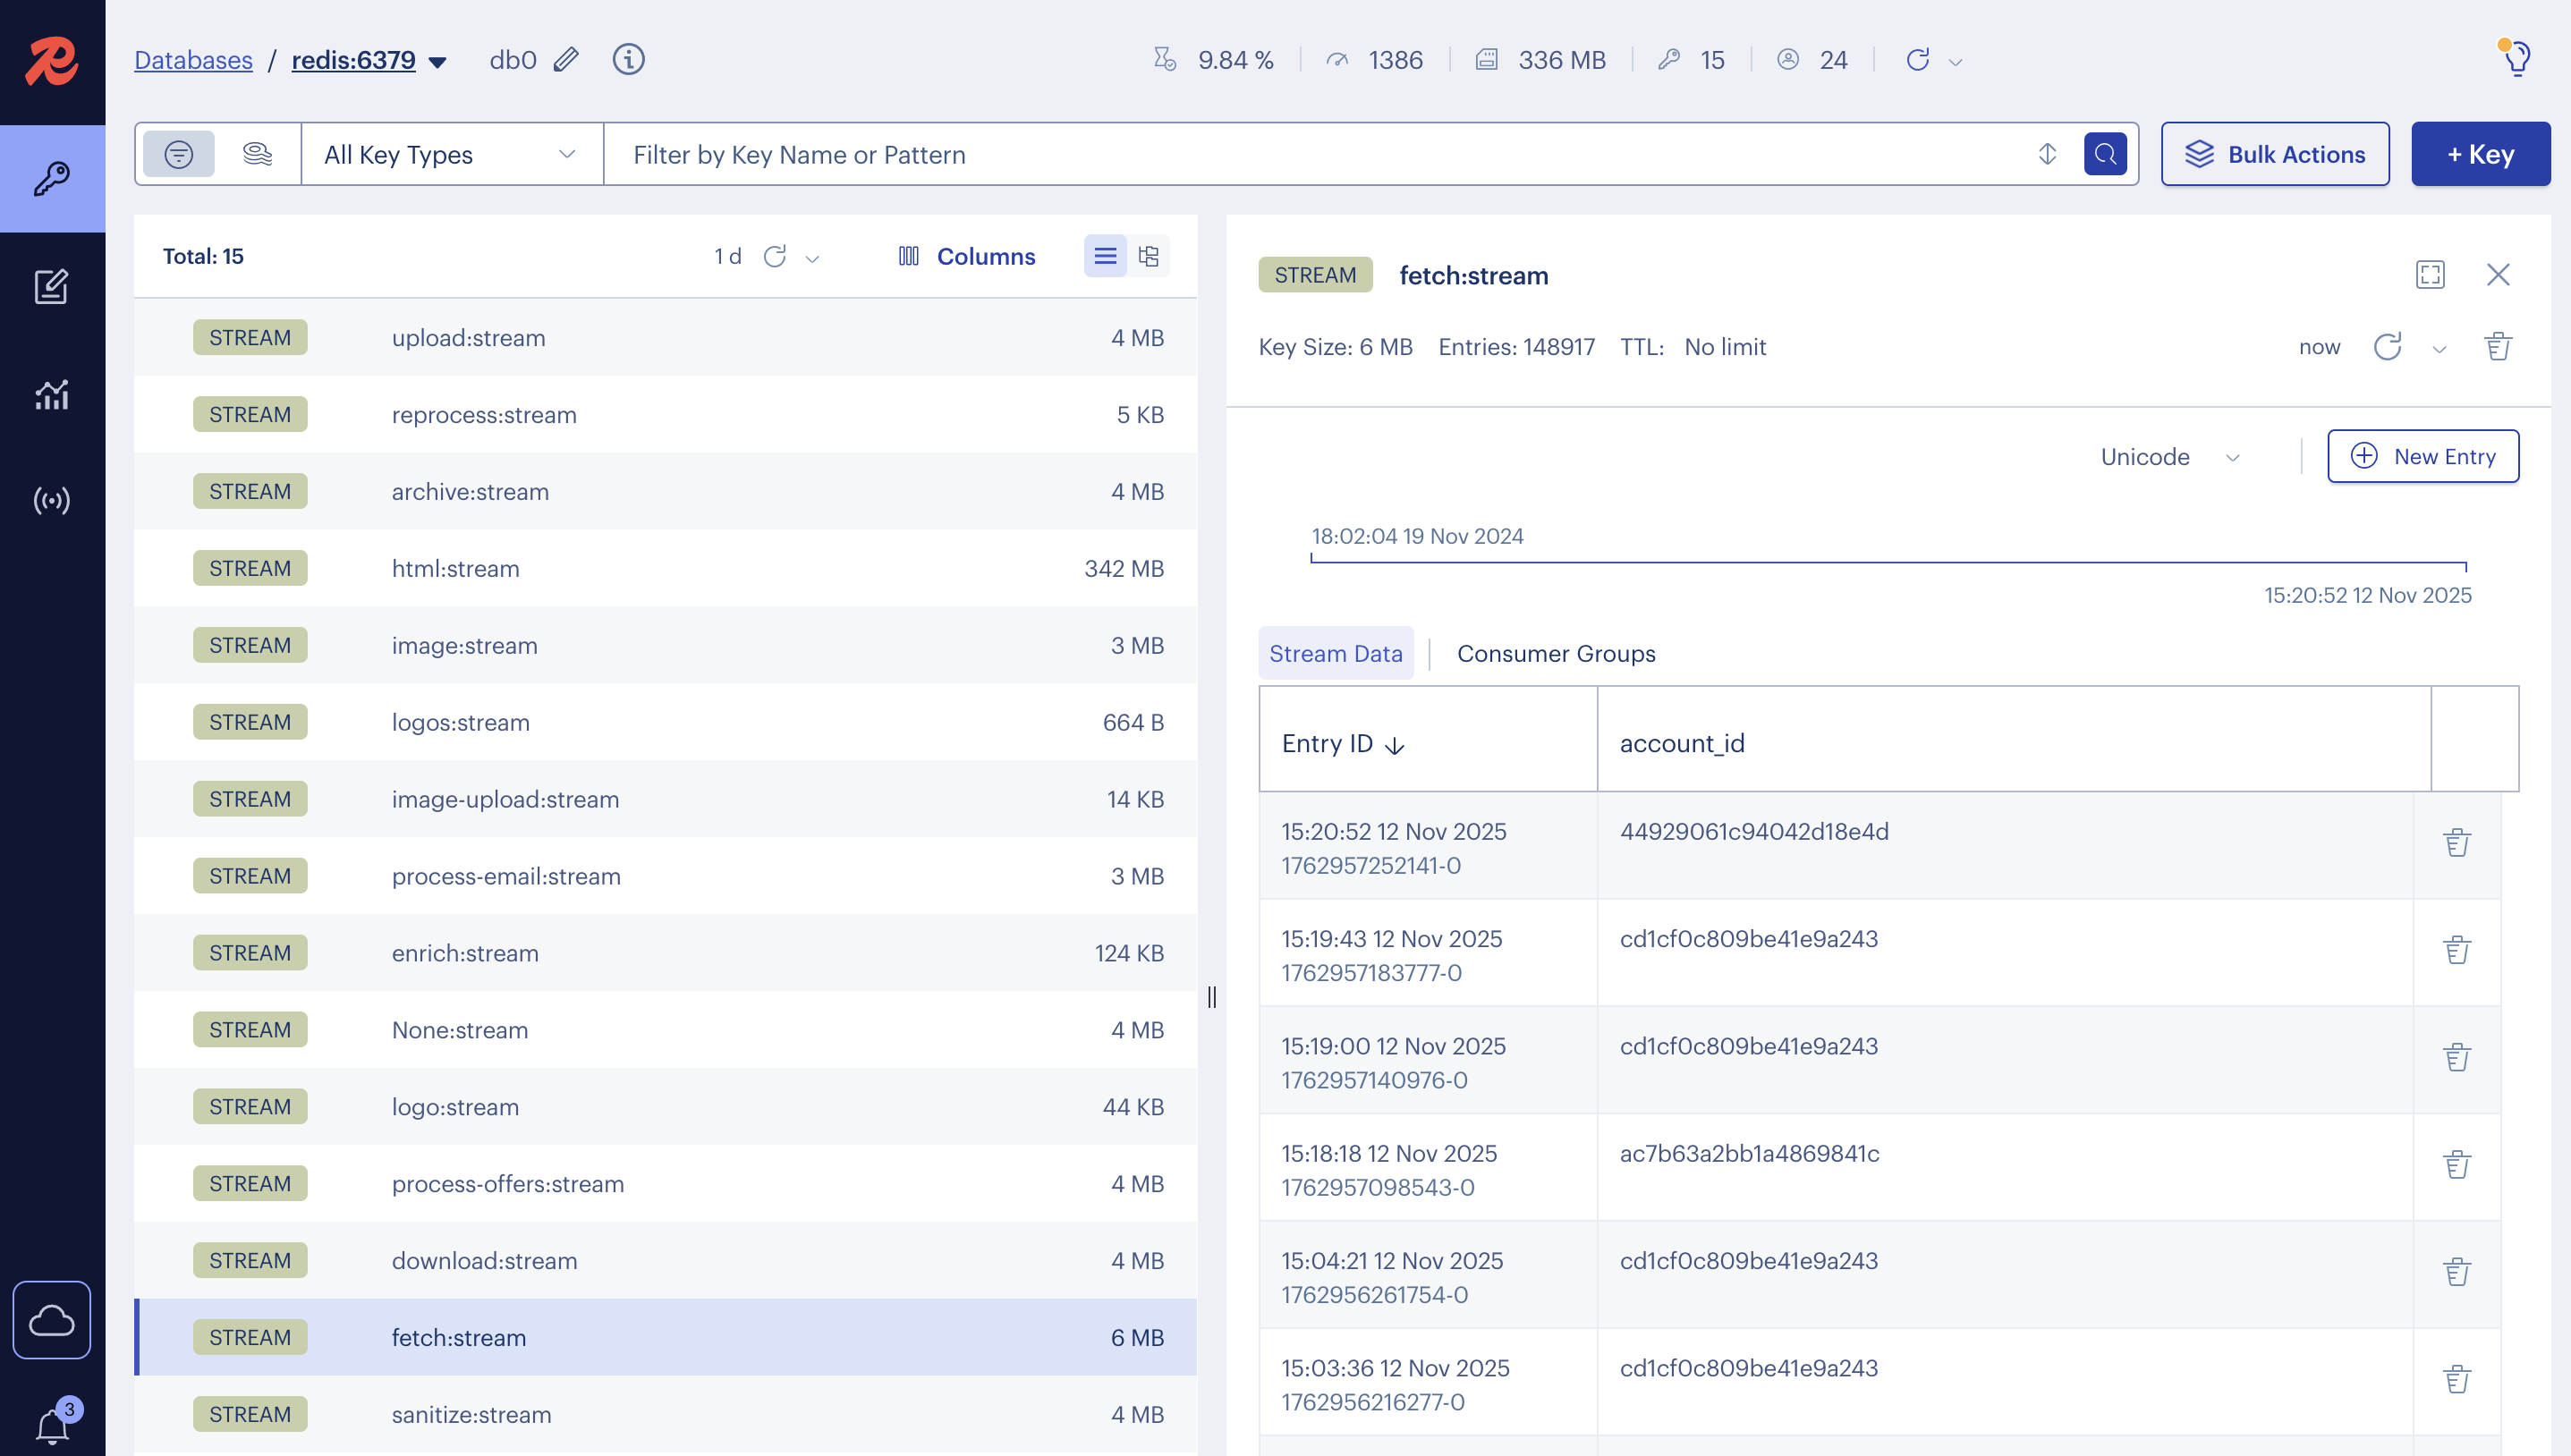Switch key list to tree view
The image size is (2571, 1456).
1147,256
